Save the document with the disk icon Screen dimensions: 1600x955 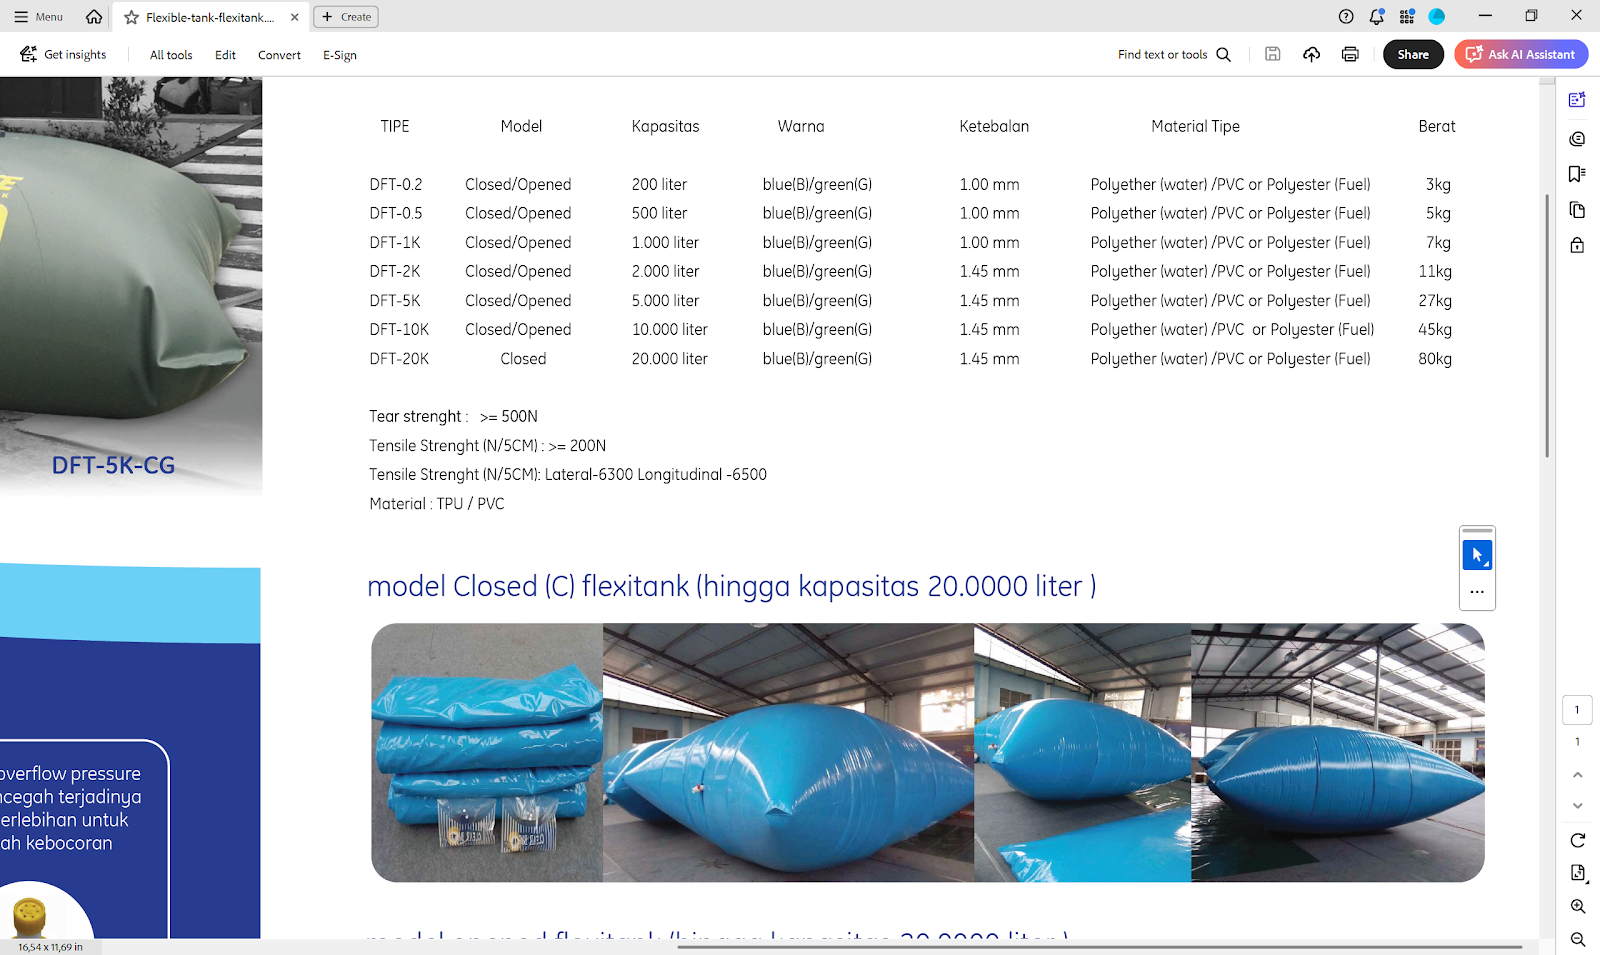coord(1272,55)
